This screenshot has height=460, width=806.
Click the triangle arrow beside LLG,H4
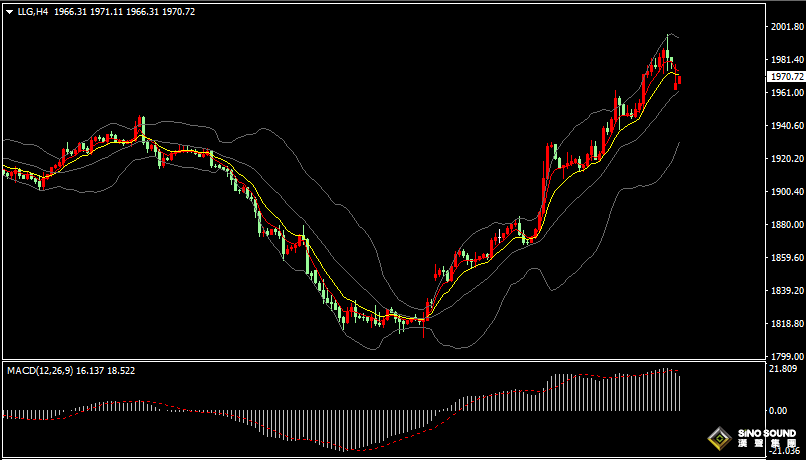10,12
